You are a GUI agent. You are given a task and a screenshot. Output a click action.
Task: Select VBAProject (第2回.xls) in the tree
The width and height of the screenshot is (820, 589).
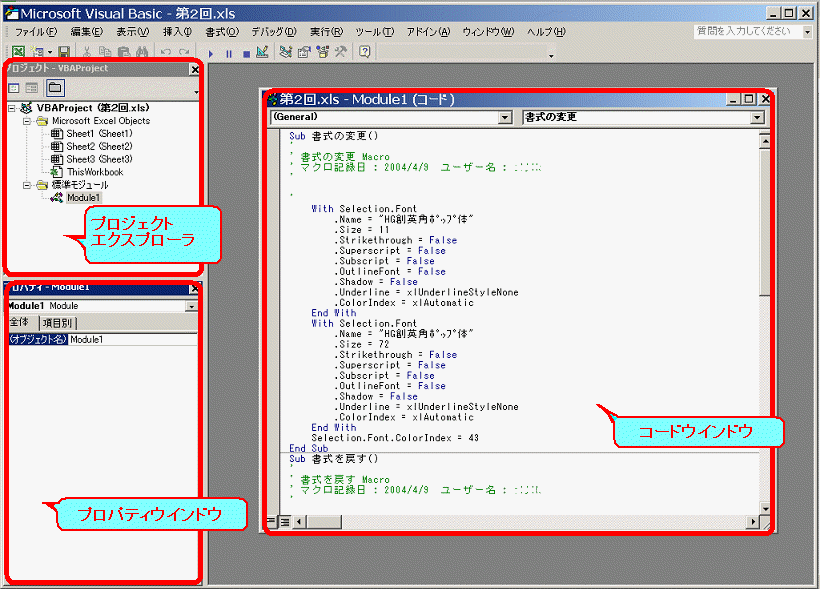(93, 108)
